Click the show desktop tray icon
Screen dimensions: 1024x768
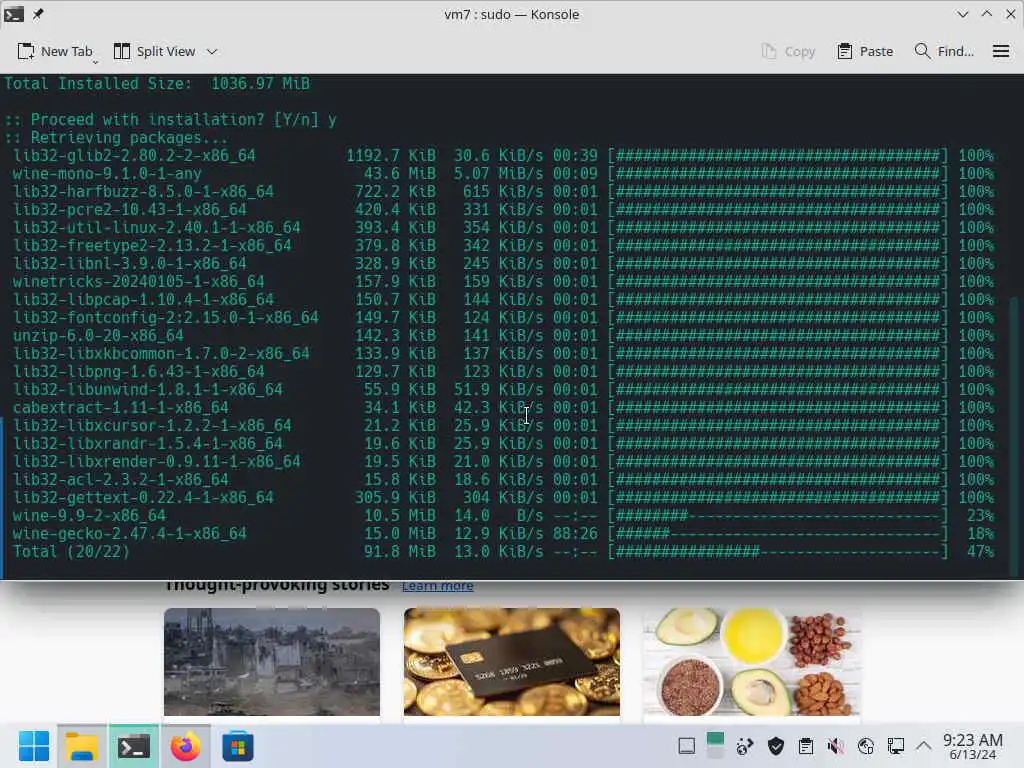coord(686,746)
